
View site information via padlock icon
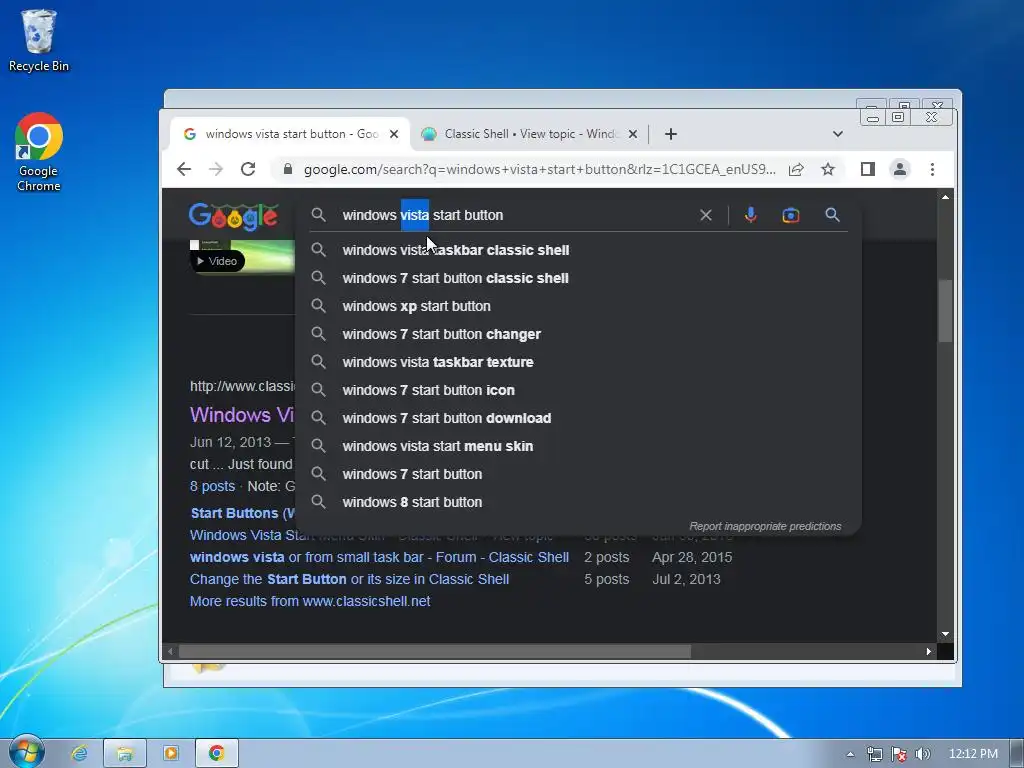point(287,169)
